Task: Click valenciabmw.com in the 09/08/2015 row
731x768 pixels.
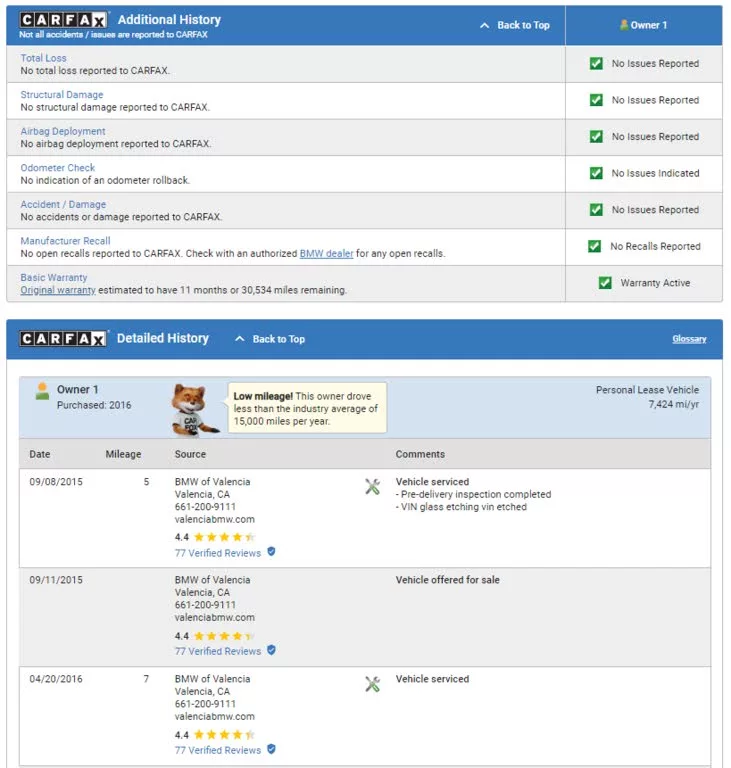Action: pos(215,519)
